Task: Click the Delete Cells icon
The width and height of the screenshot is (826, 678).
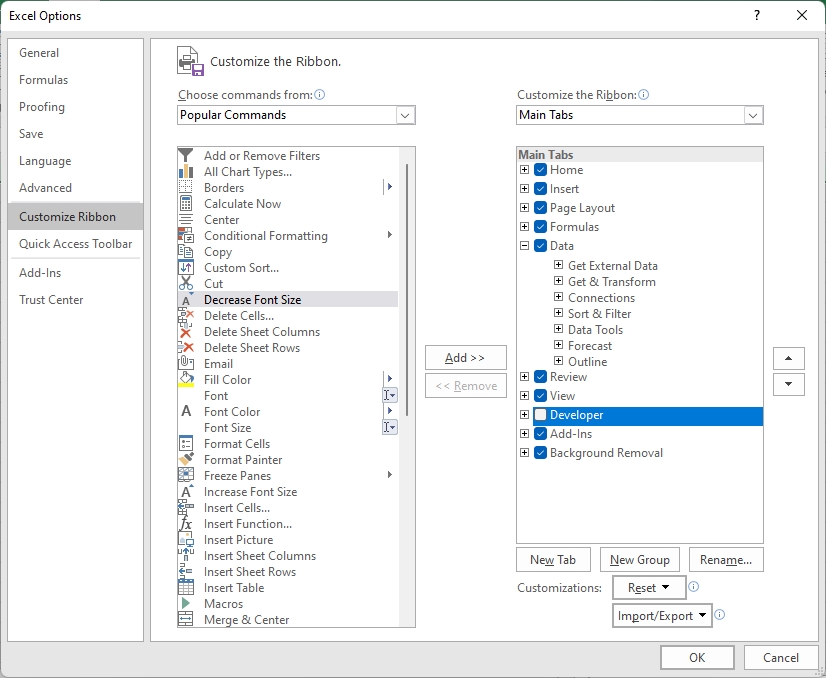Action: pos(185,316)
